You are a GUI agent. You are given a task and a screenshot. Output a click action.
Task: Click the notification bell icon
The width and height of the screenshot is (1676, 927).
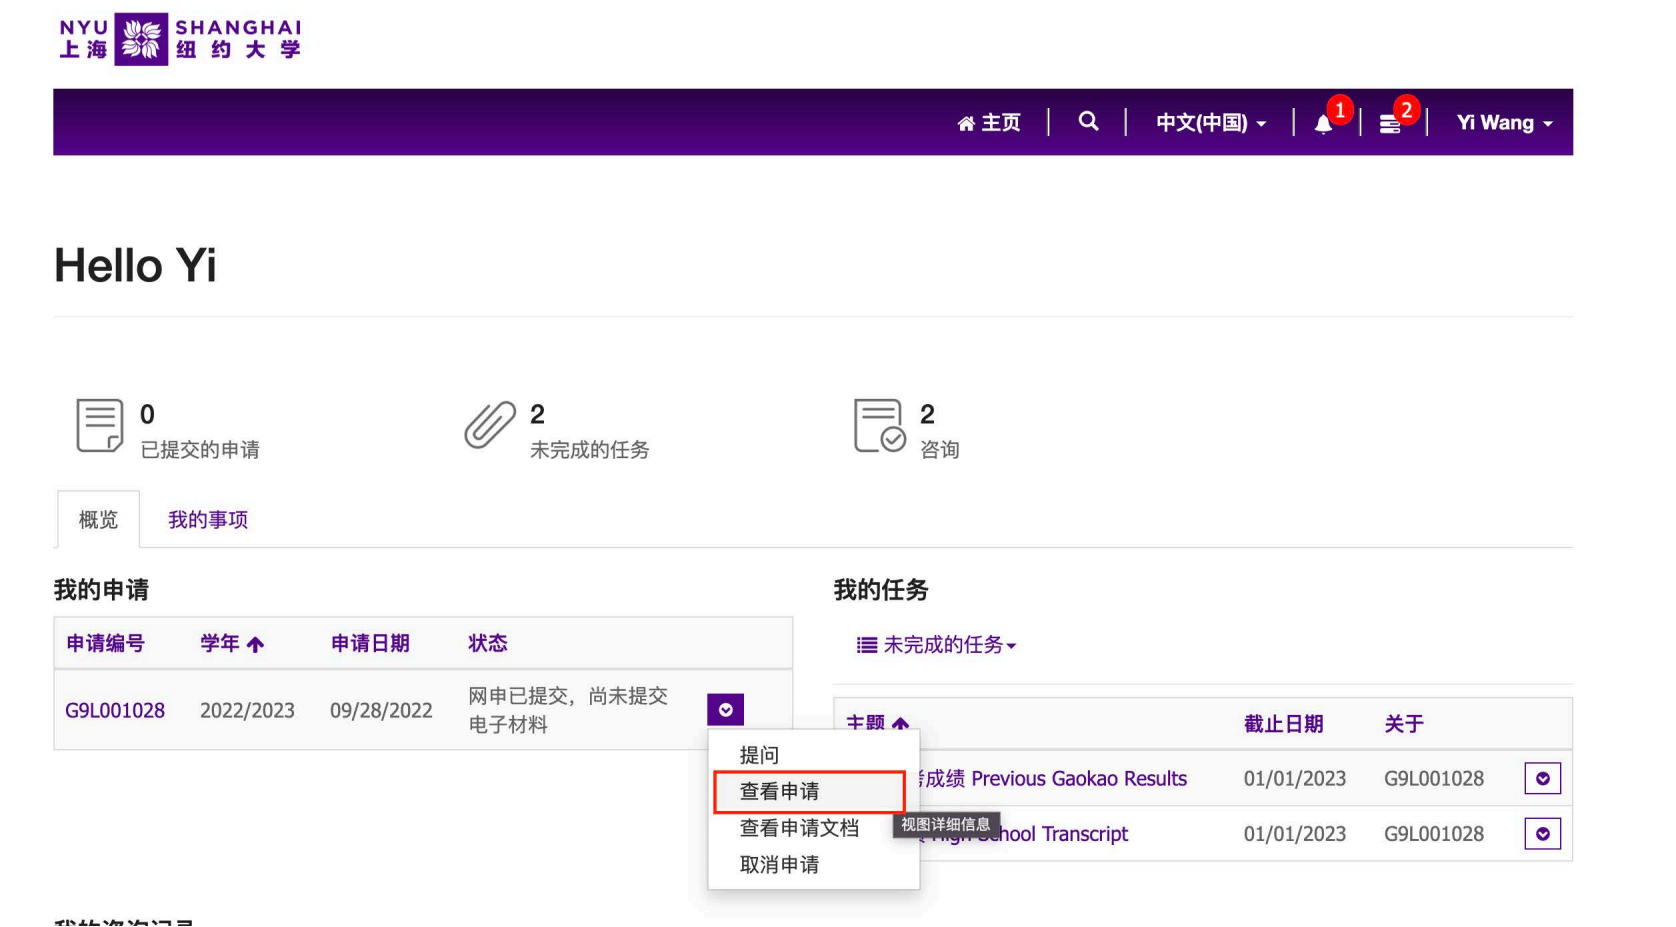pyautogui.click(x=1322, y=122)
